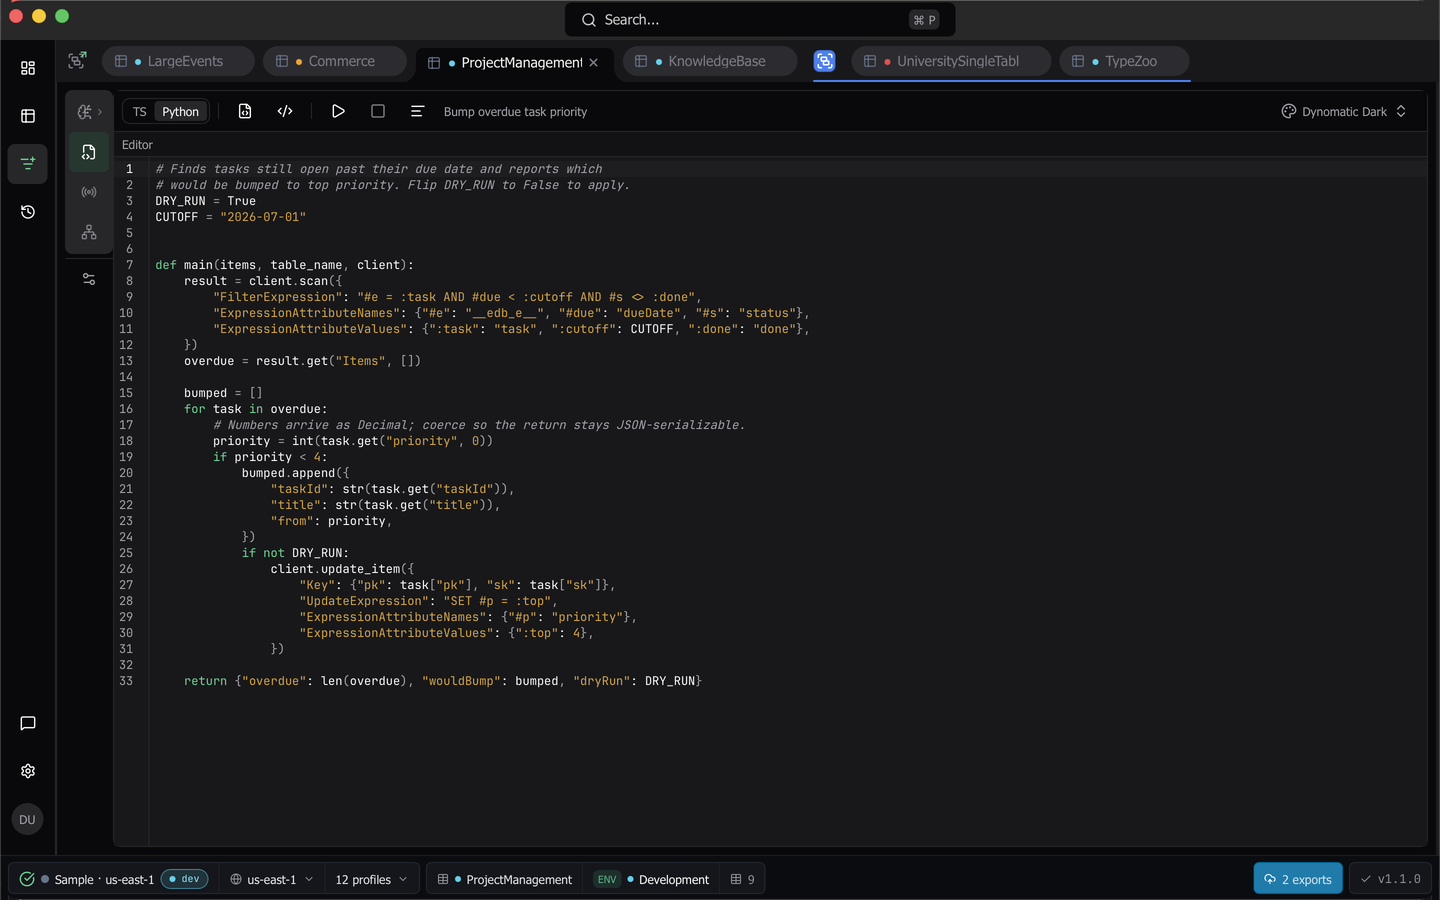Run the script with the play button
Screen dimensions: 1440x900
(x=338, y=111)
